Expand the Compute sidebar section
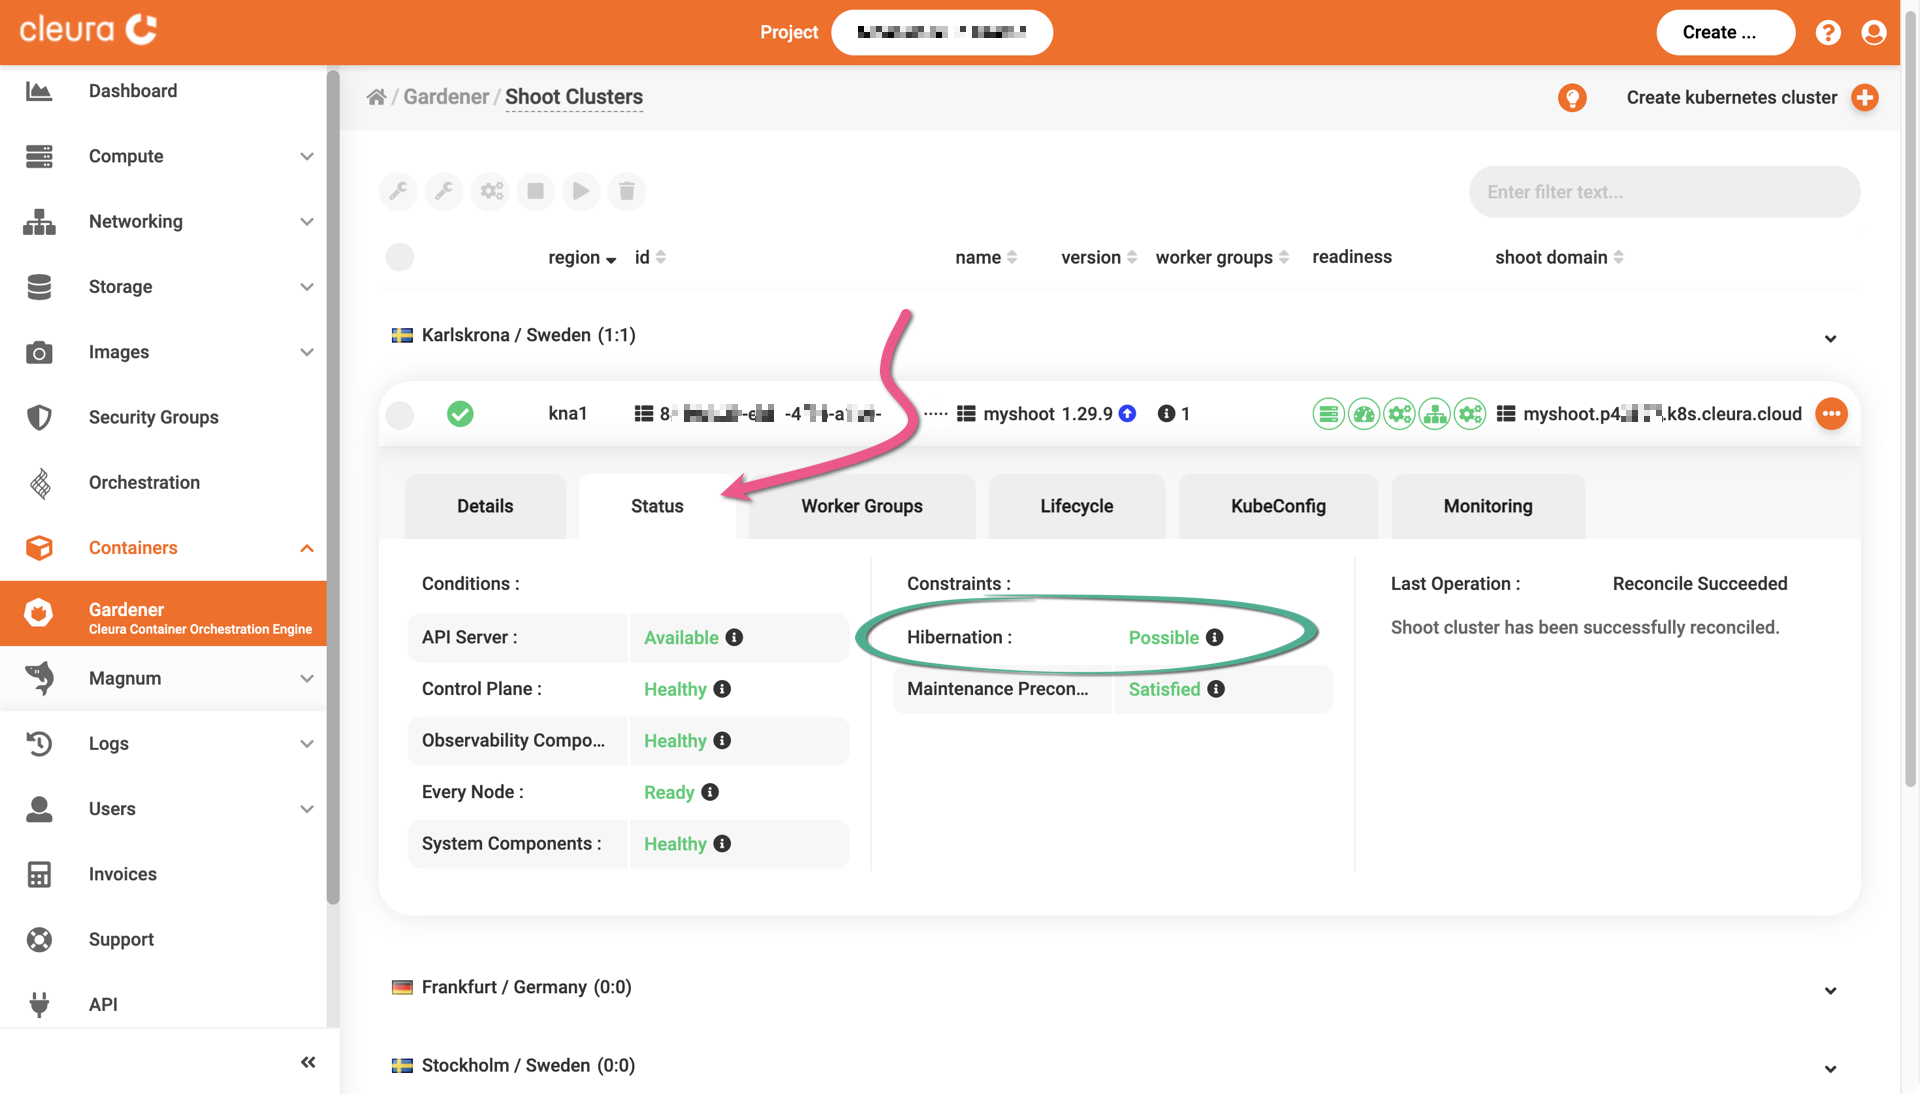The height and width of the screenshot is (1094, 1920). point(306,156)
